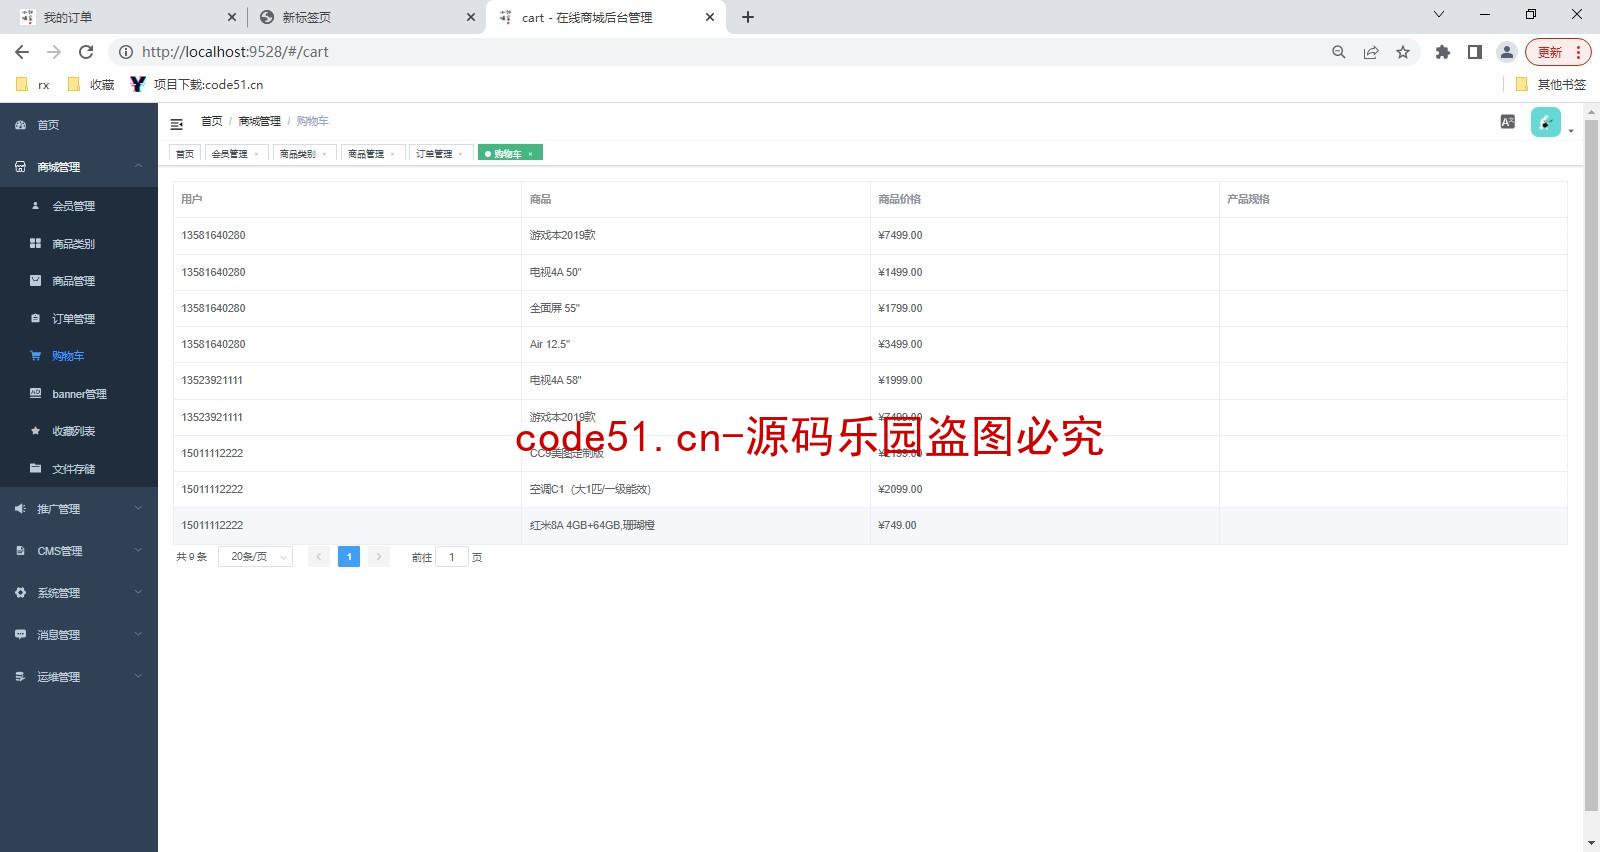Click the ¥749.00 price cell
The width and height of the screenshot is (1600, 852).
pos(1045,525)
